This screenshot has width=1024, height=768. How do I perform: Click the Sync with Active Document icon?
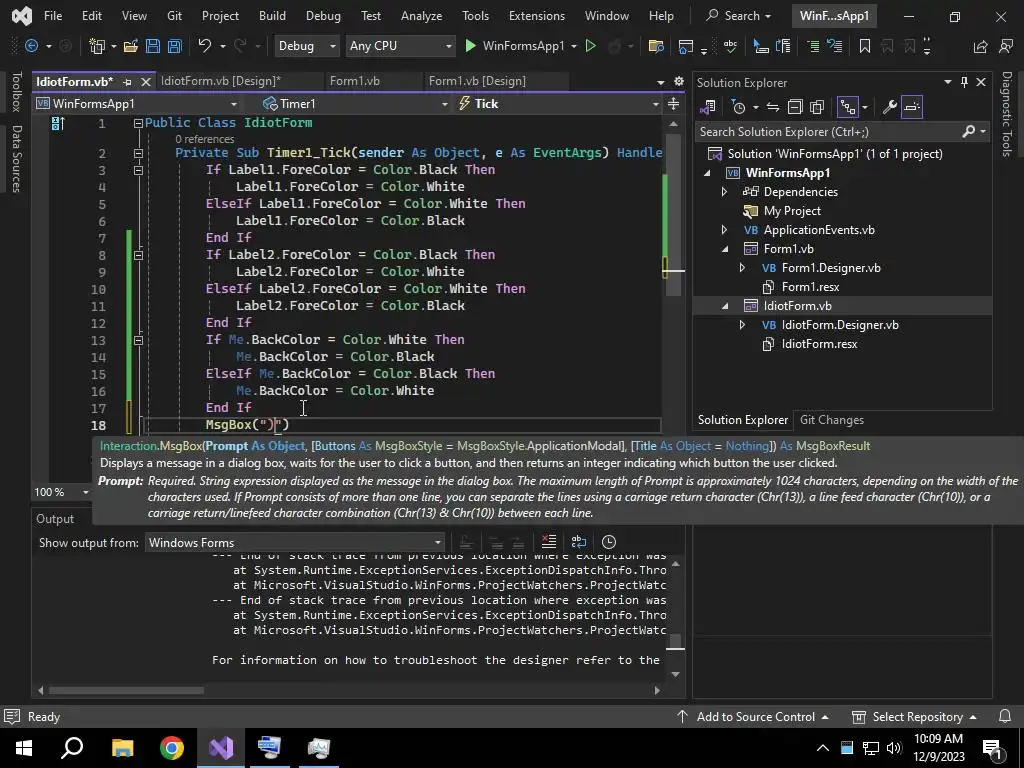tap(773, 107)
